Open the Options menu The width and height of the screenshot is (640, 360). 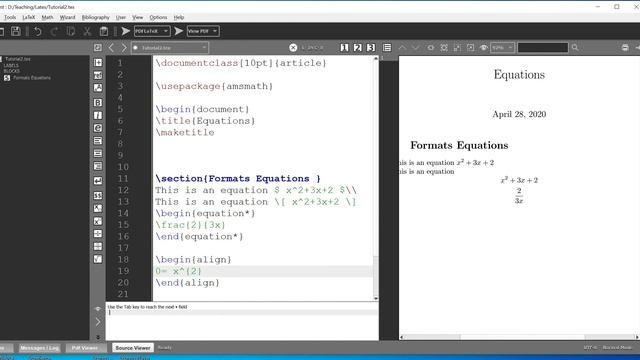(x=158, y=17)
